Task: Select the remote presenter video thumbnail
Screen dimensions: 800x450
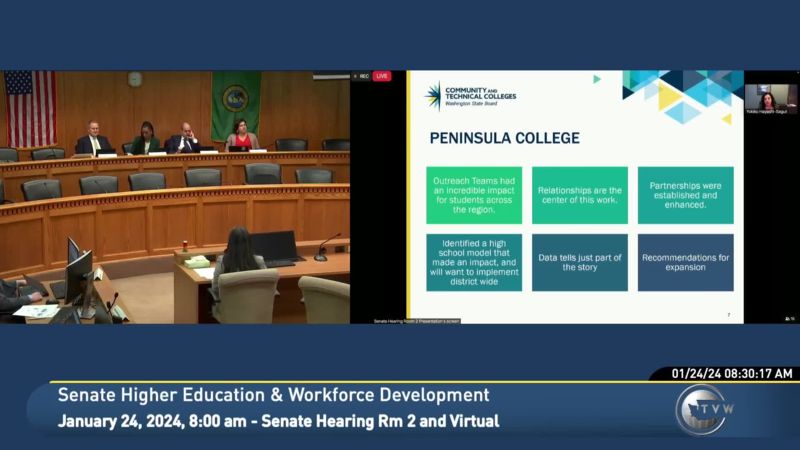Action: point(770,99)
